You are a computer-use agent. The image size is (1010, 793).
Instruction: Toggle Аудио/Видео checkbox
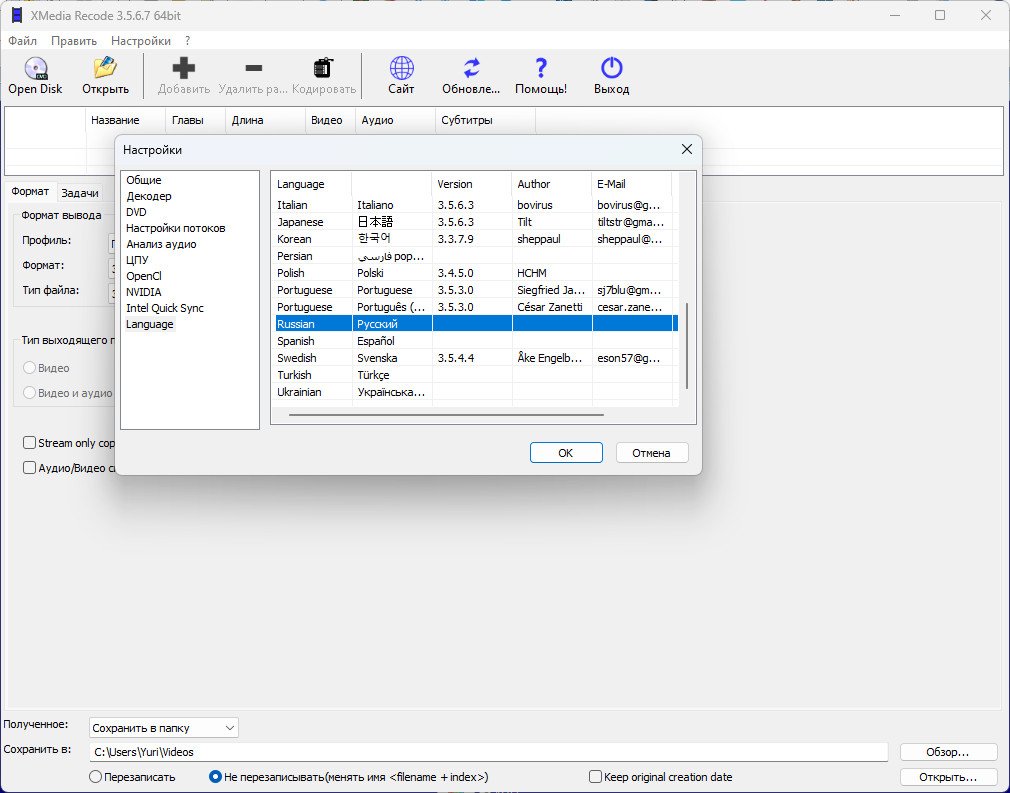29,468
